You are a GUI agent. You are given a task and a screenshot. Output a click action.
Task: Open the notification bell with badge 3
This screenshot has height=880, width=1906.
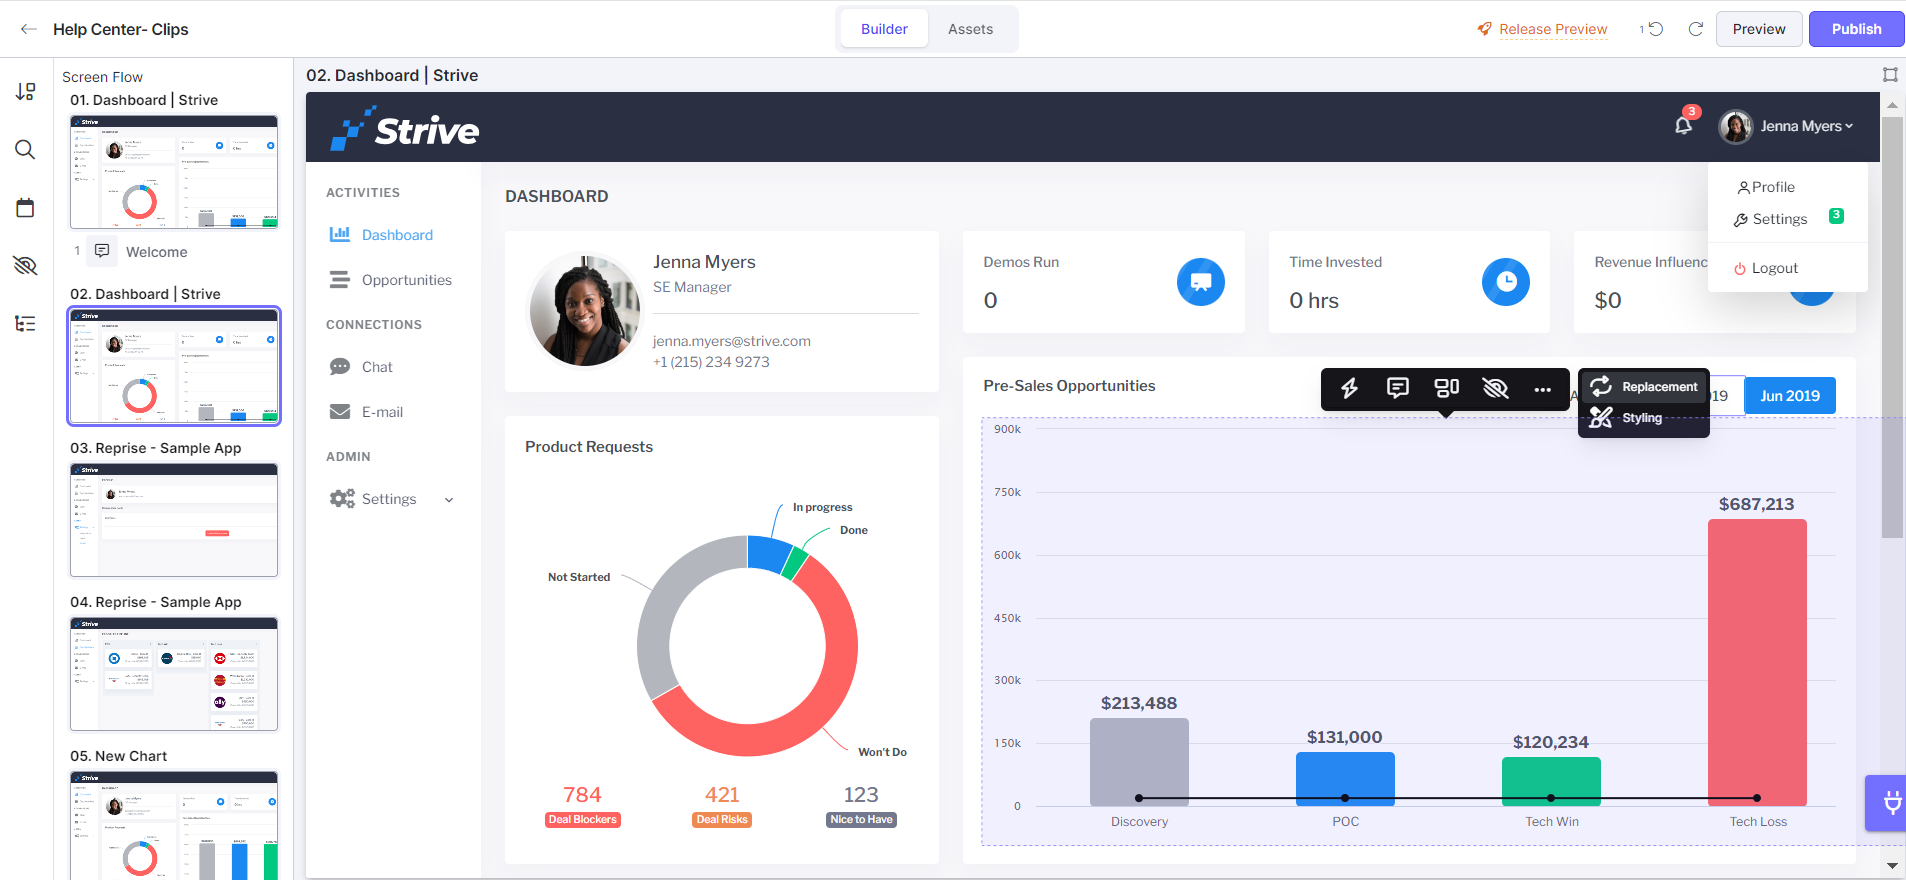coord(1684,125)
